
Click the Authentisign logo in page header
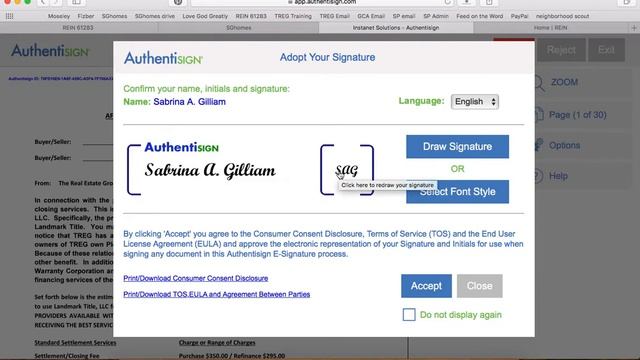[x=50, y=51]
